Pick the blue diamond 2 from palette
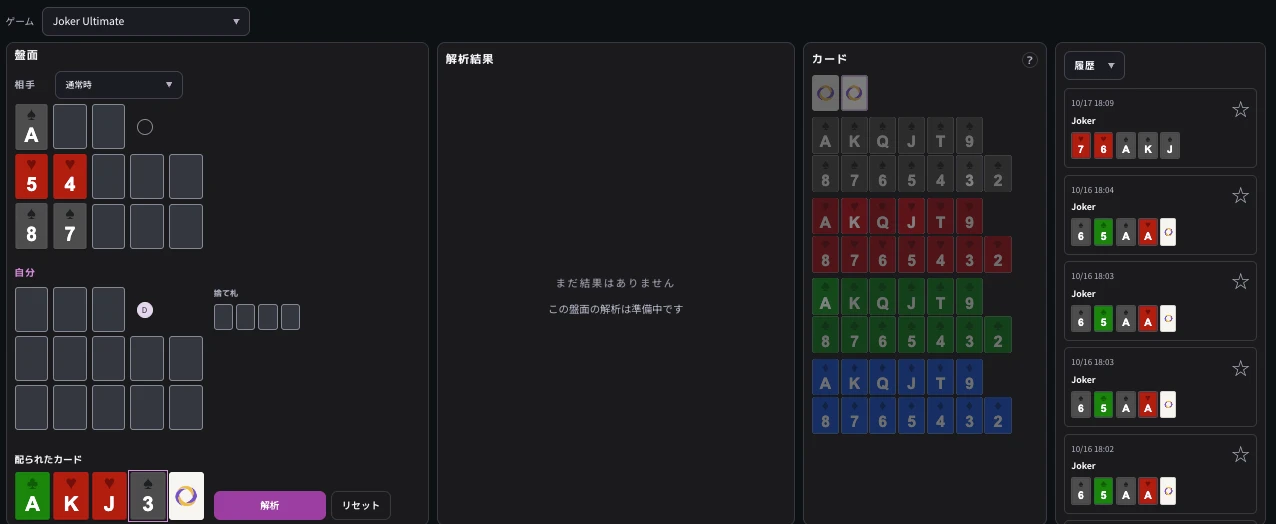 (998, 416)
